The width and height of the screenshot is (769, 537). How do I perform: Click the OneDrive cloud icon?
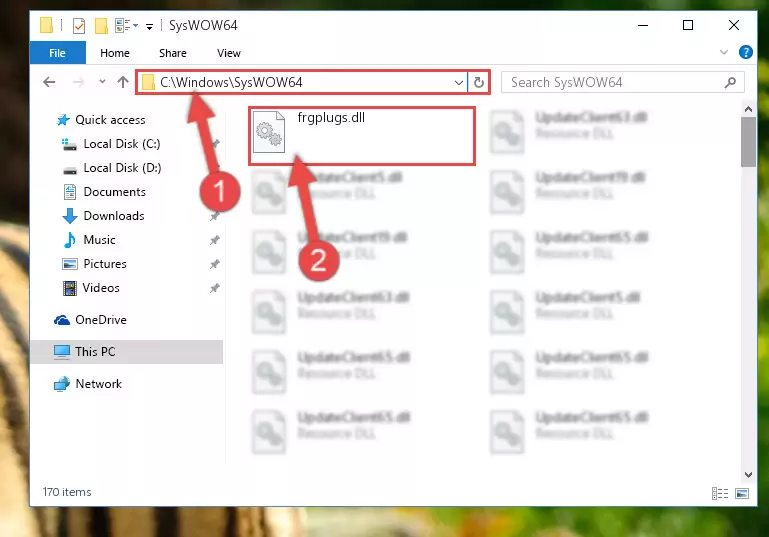(x=62, y=320)
